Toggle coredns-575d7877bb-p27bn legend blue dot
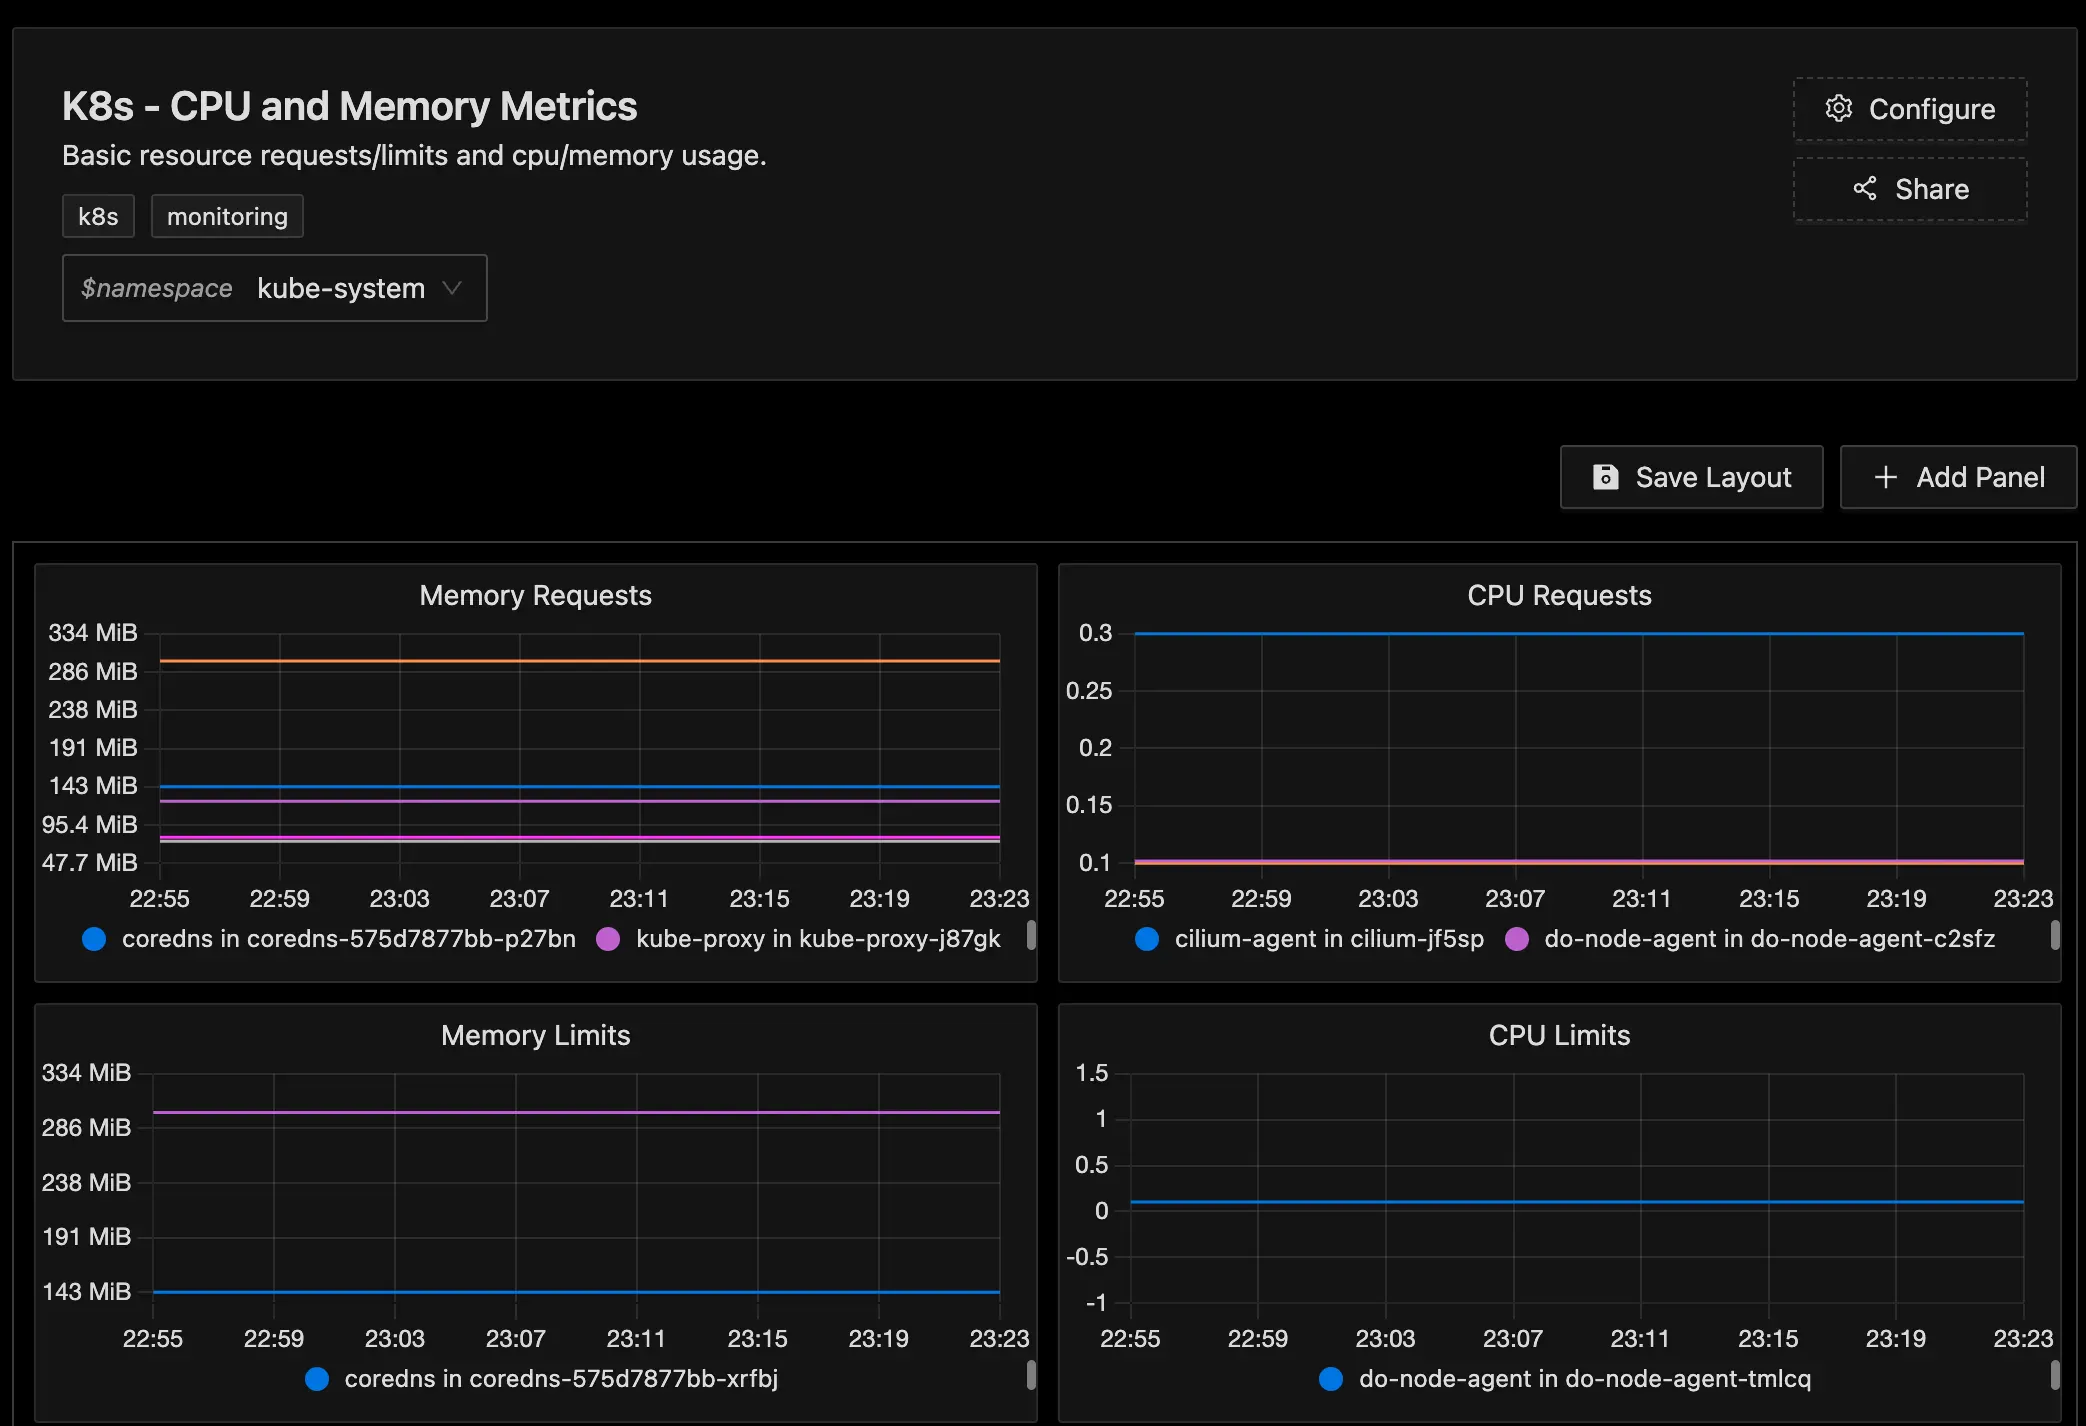 [x=94, y=939]
